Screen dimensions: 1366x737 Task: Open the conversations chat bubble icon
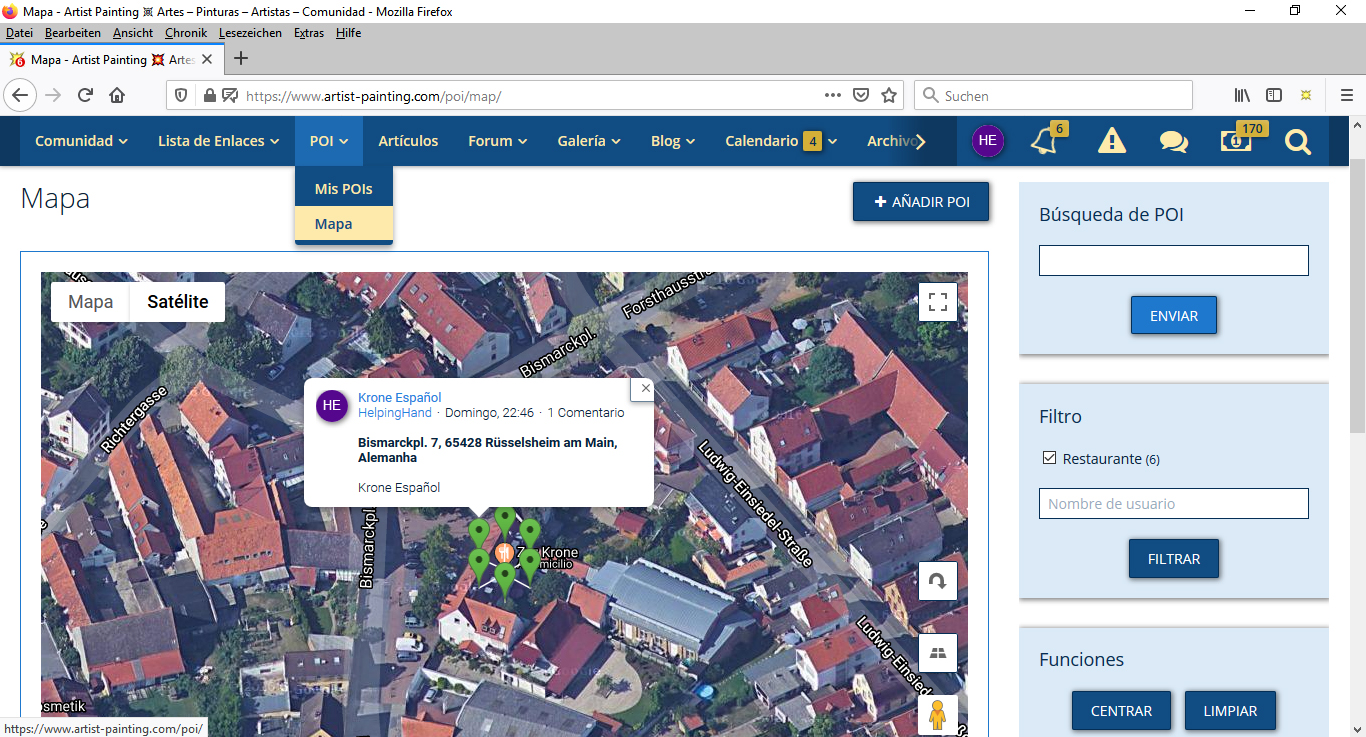click(1173, 141)
